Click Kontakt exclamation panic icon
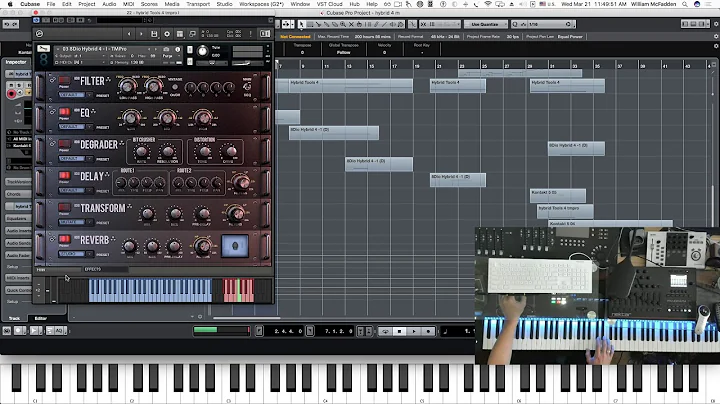Viewport: 720px width, 404px height. 250,34
